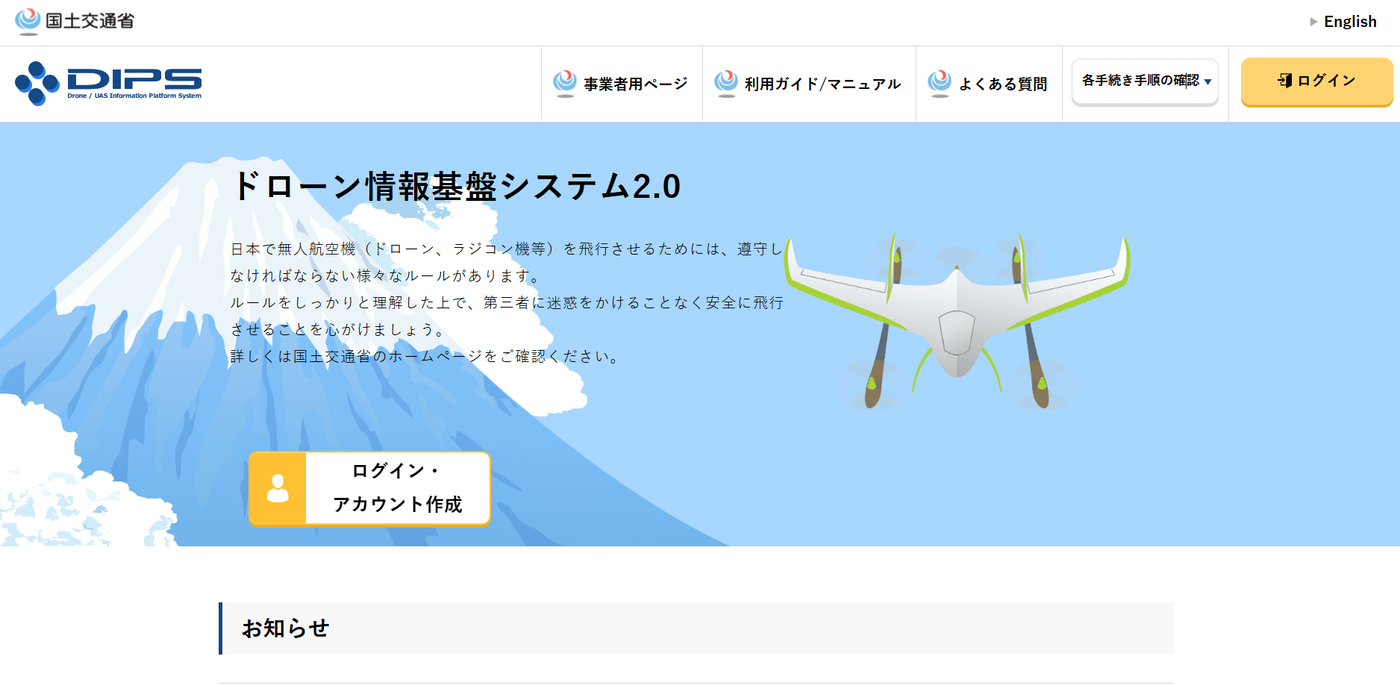Click the user silhouette icon on account button
The width and height of the screenshot is (1400, 686).
point(278,488)
